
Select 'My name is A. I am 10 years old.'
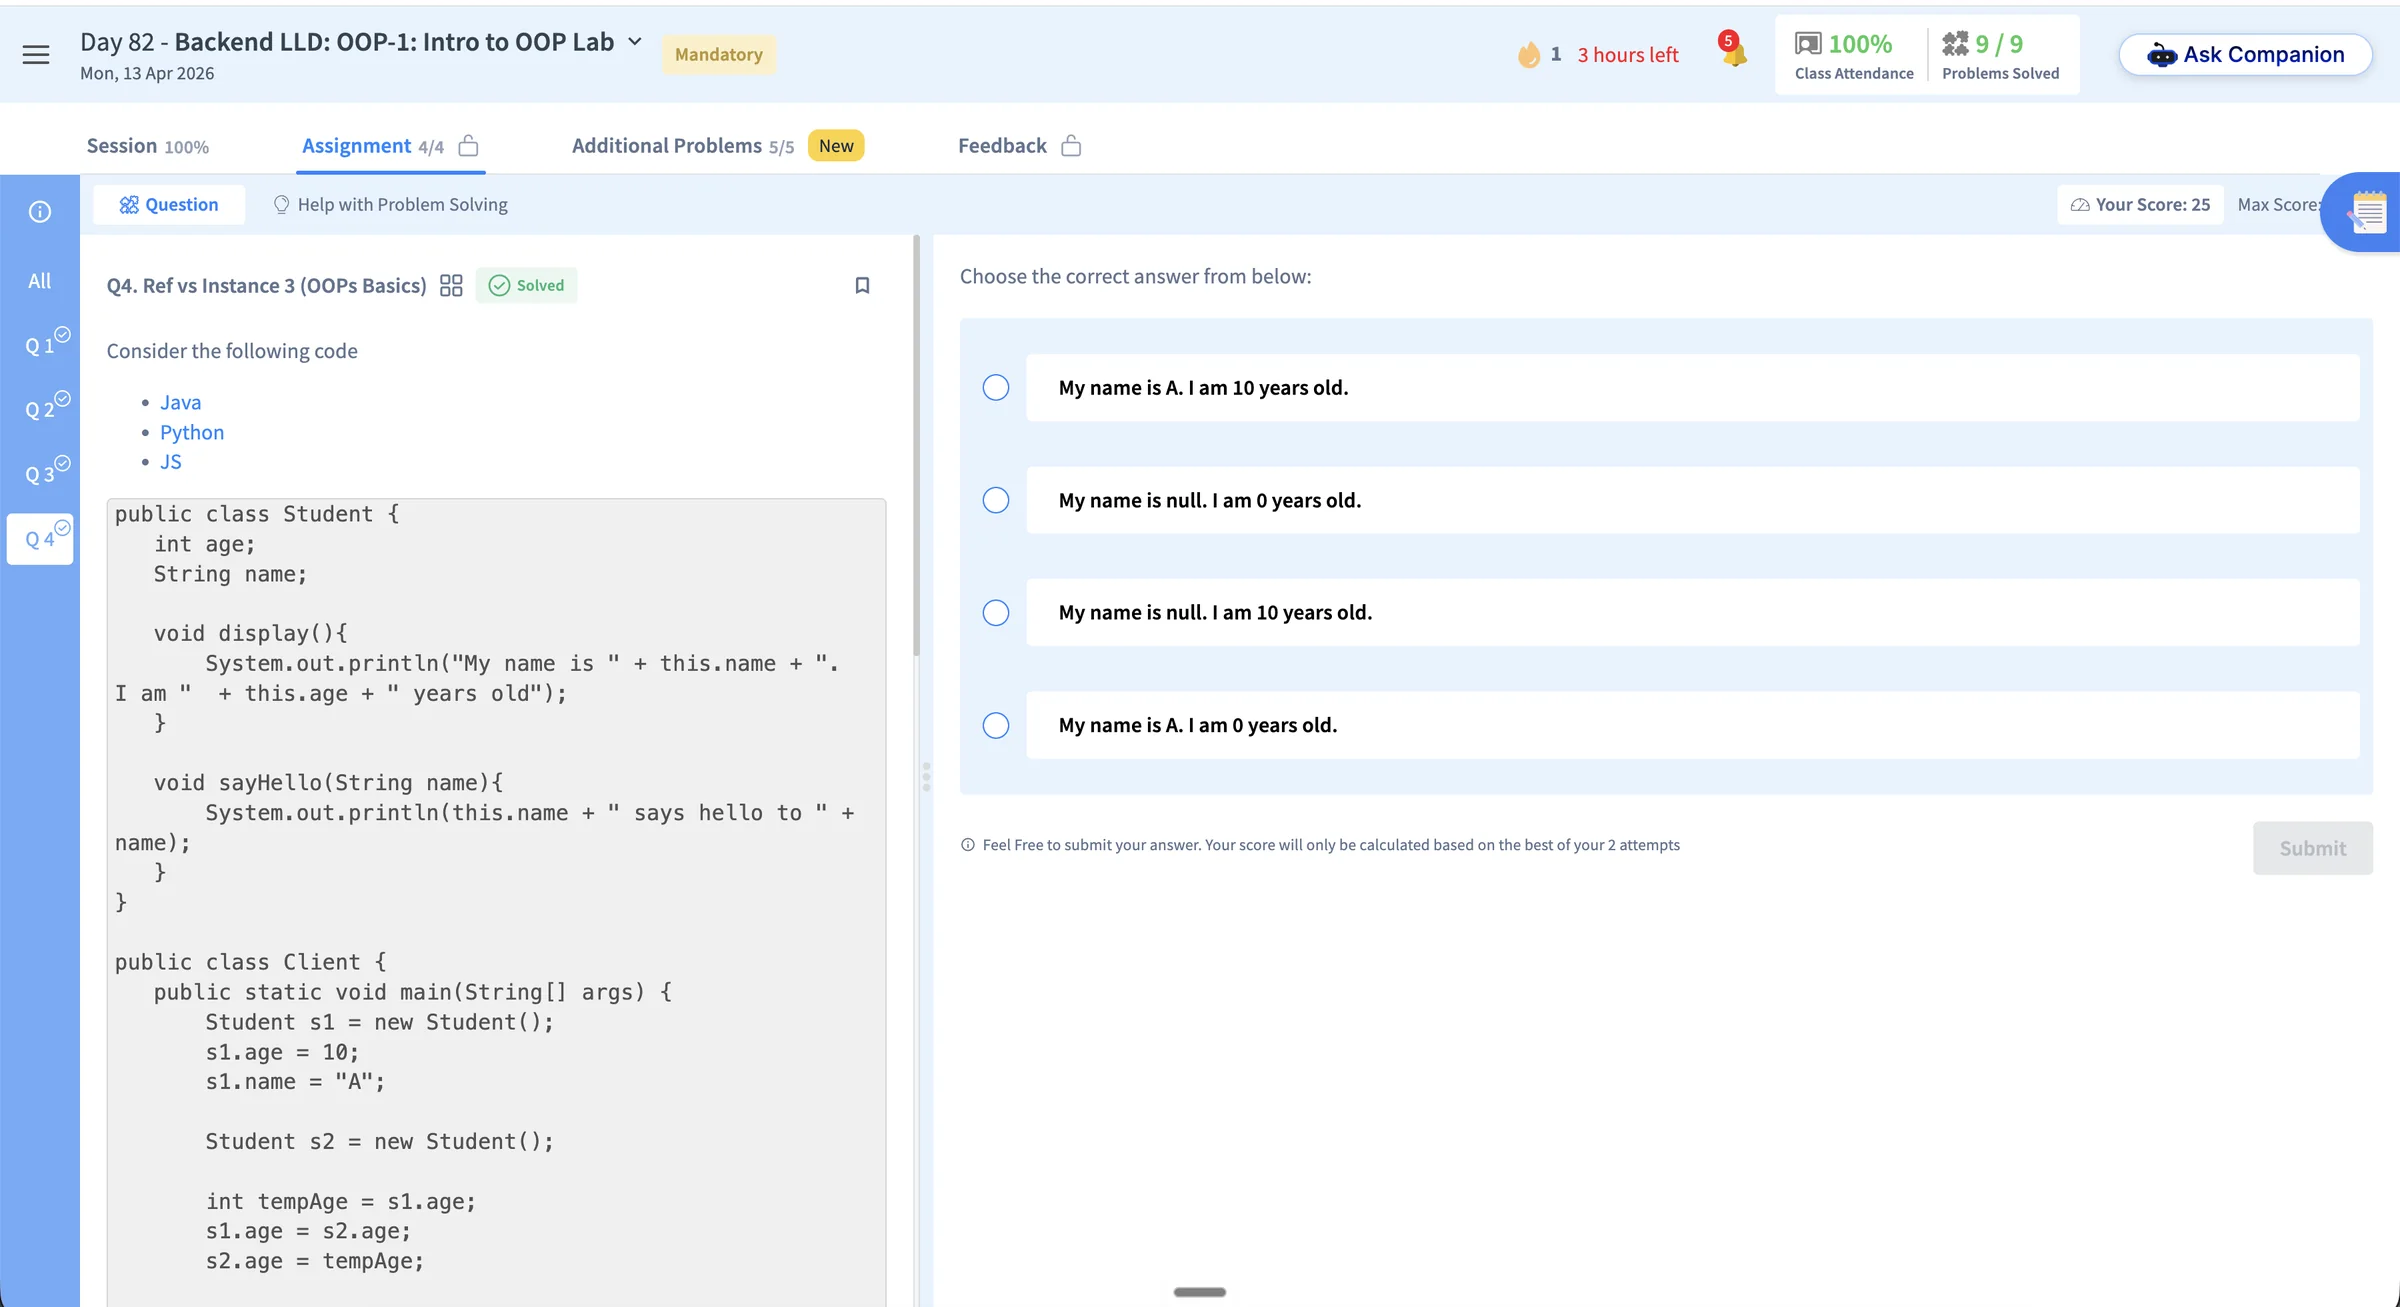(996, 388)
